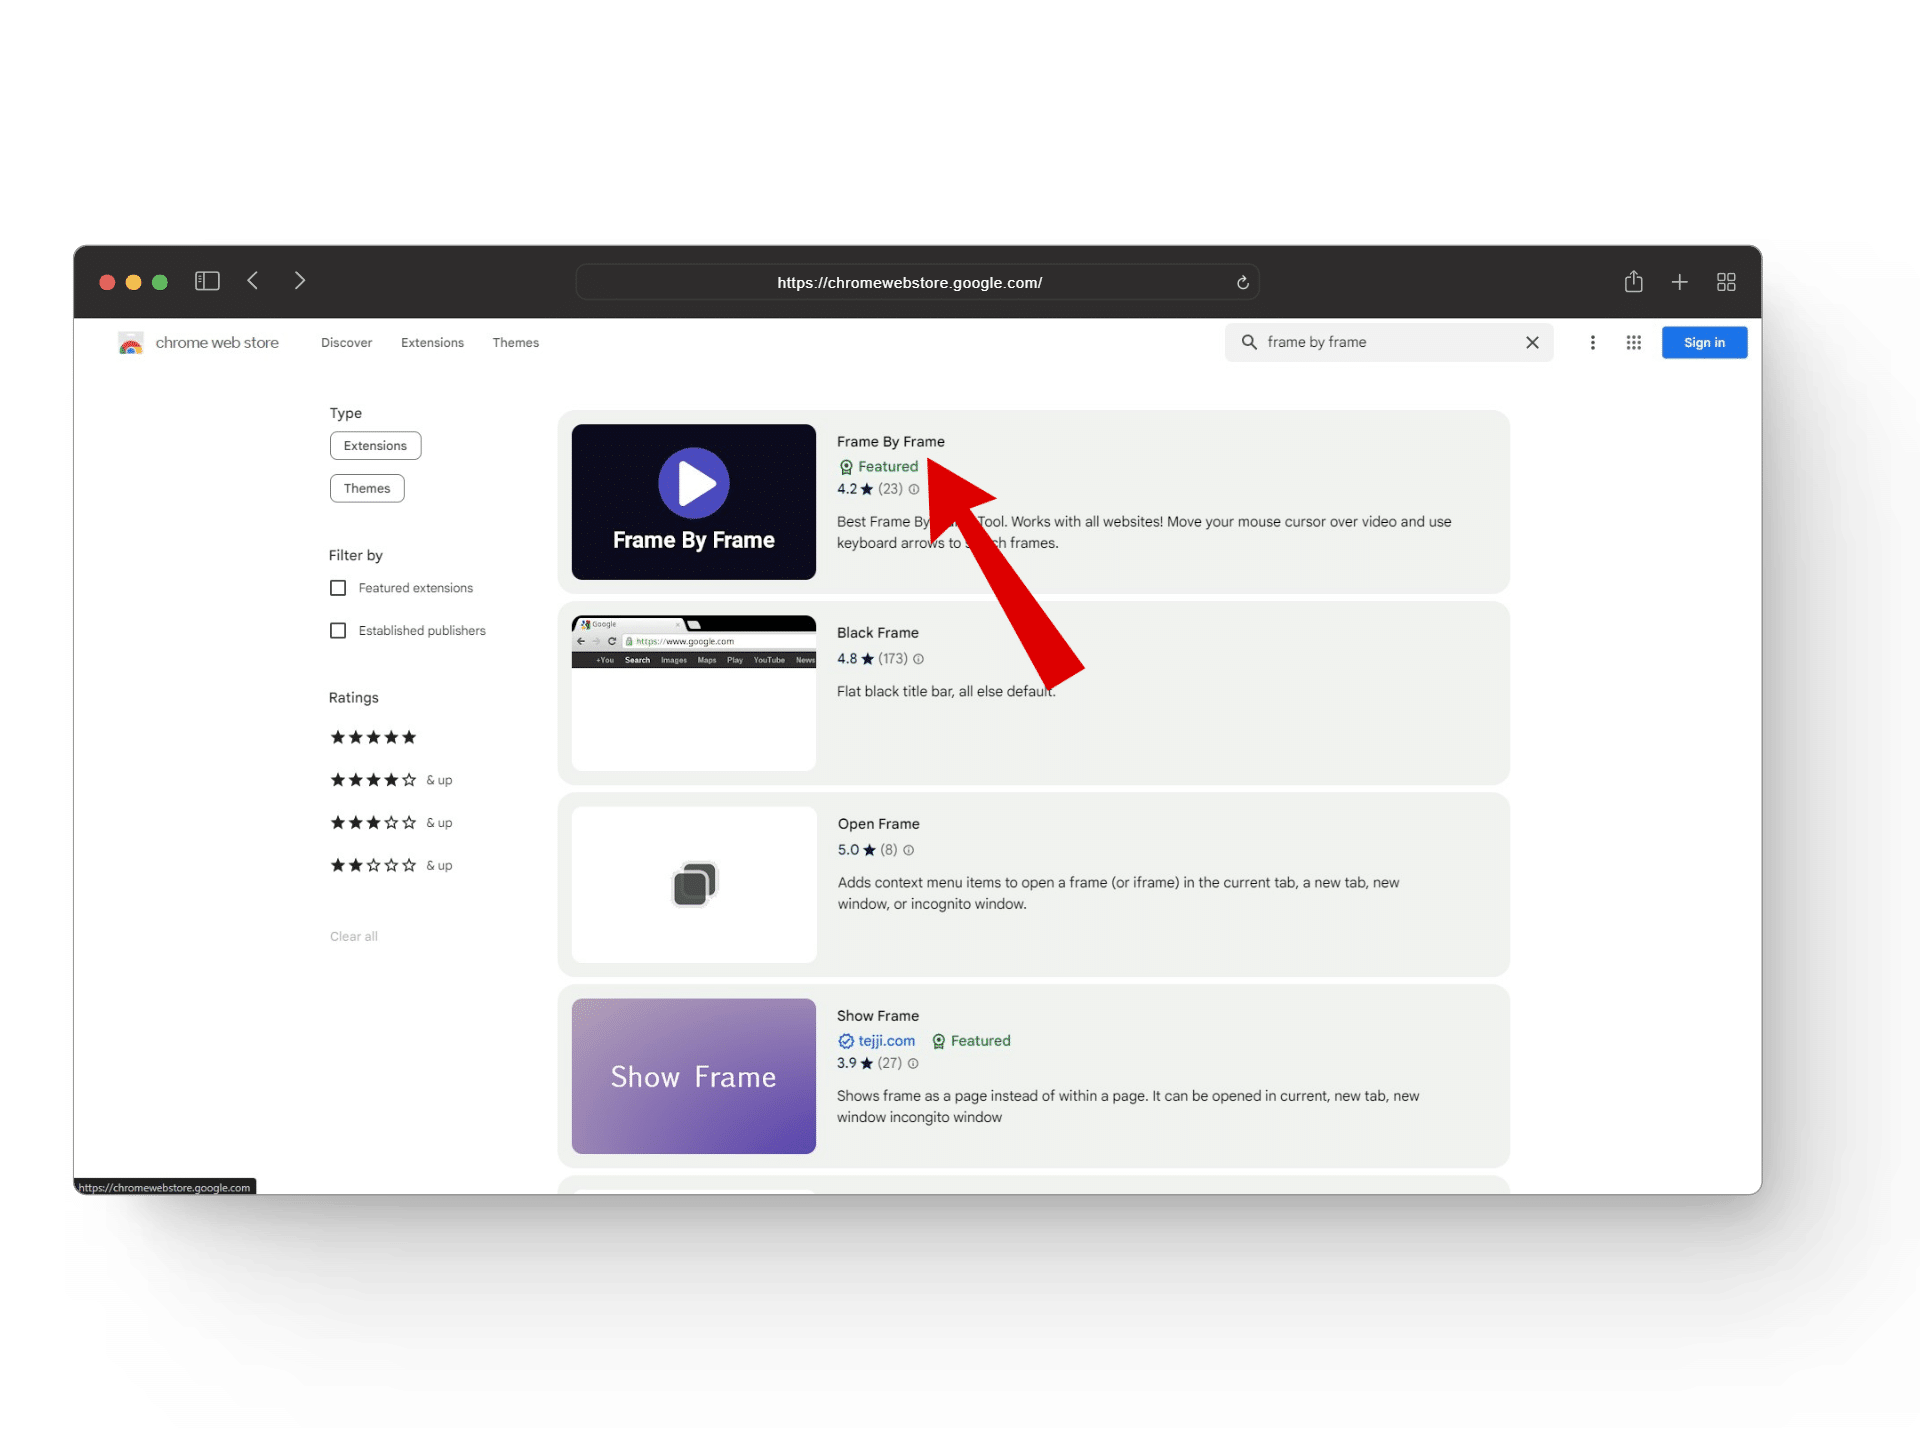Click the sidebar toggle icon in browser toolbar
This screenshot has width=1920, height=1440.
click(x=207, y=281)
